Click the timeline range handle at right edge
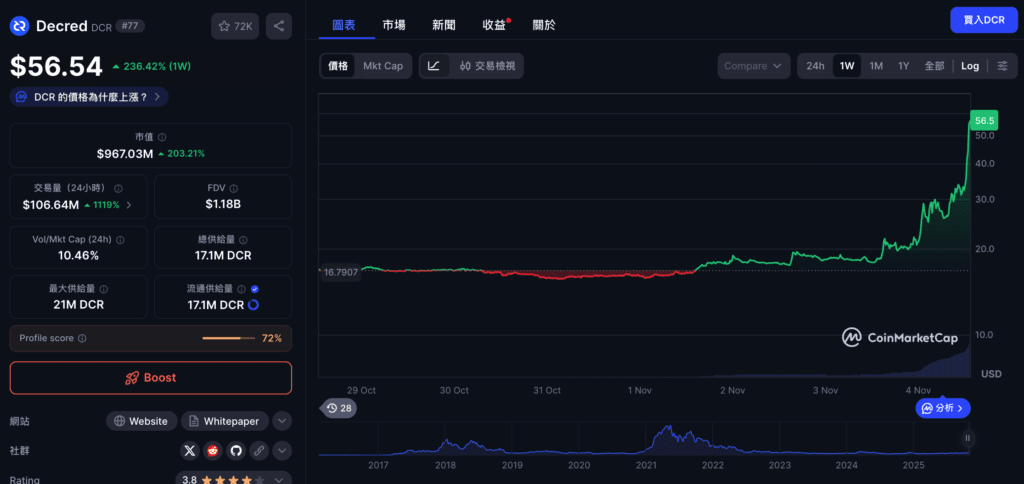 pos(967,438)
